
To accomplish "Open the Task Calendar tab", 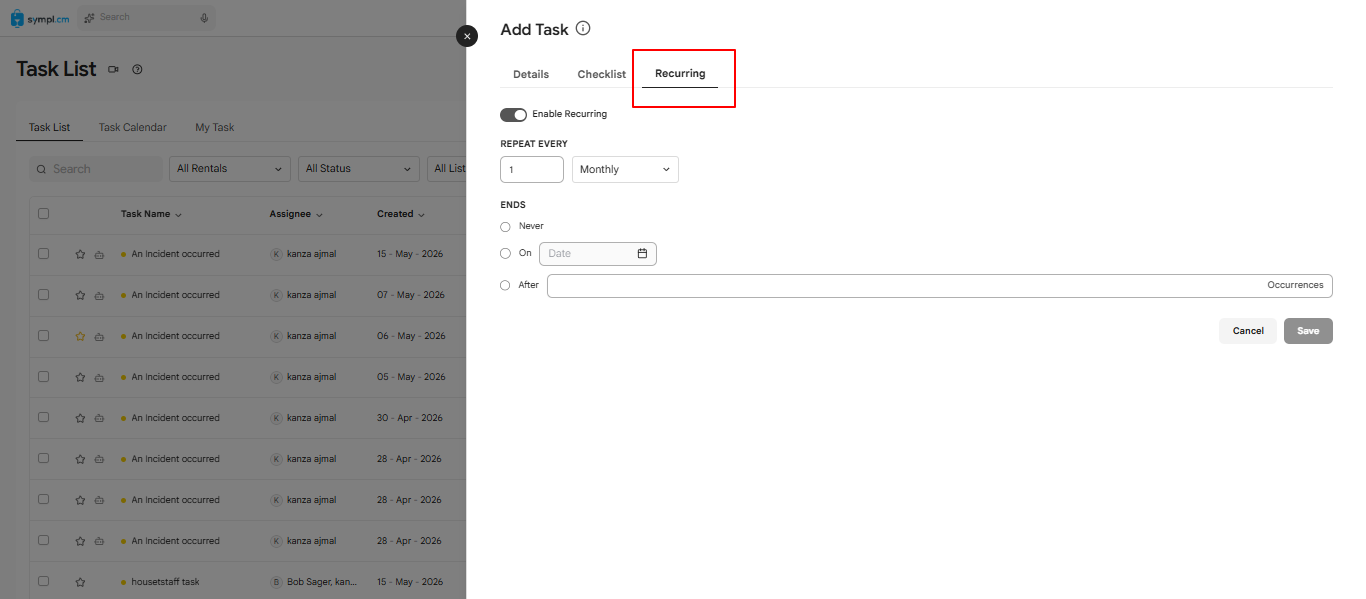I will coord(133,127).
